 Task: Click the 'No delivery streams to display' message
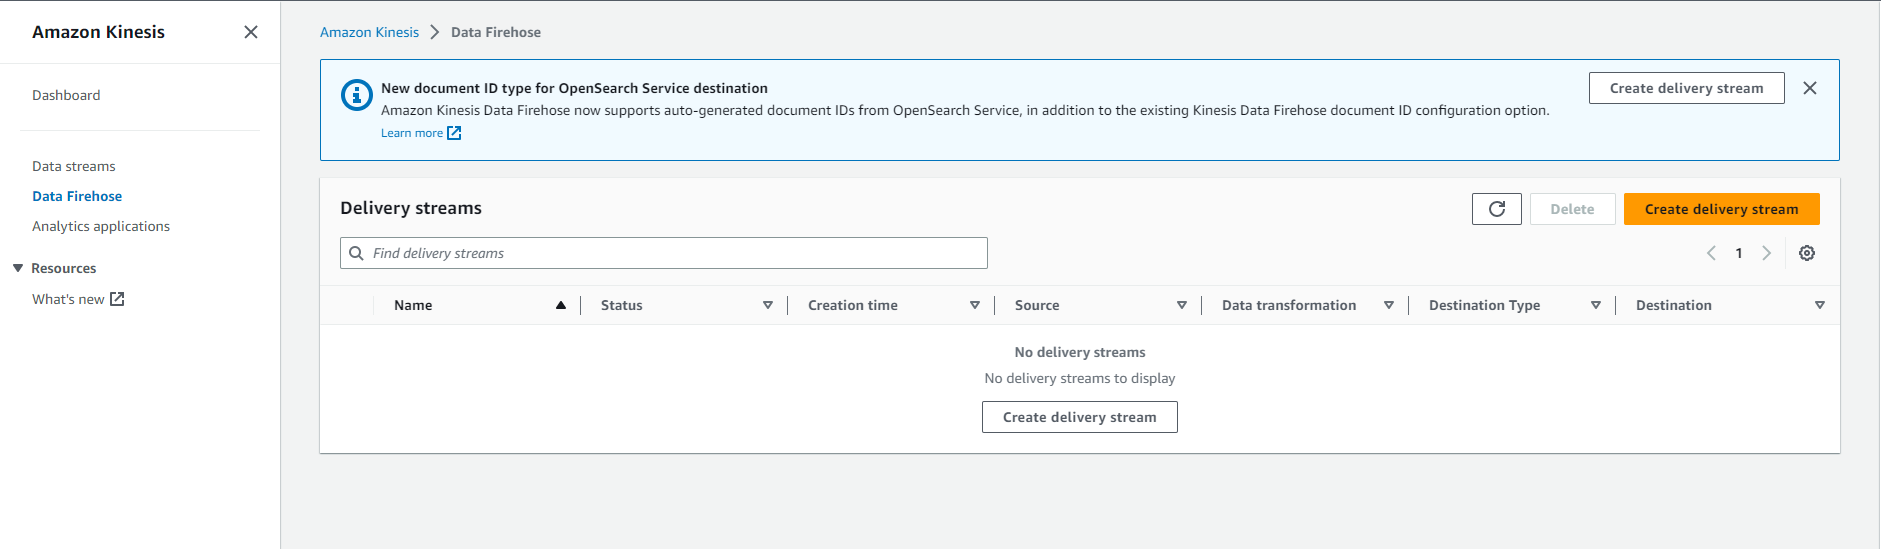point(1080,378)
